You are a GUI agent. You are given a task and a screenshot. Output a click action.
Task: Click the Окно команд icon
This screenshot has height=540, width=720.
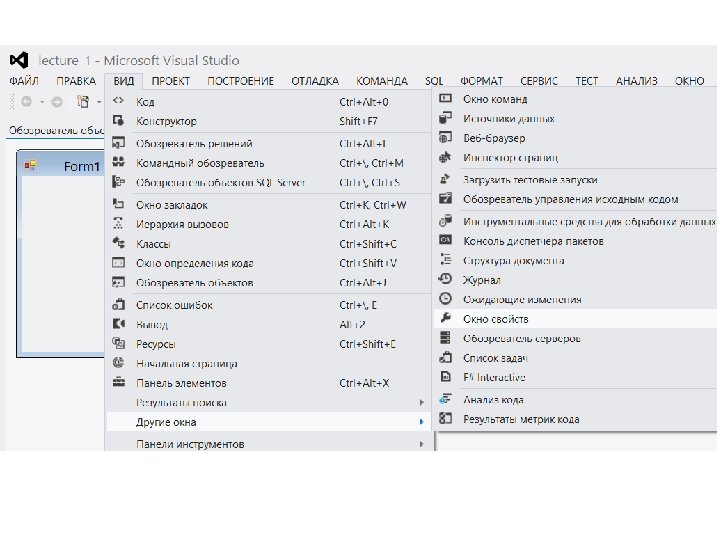(x=445, y=98)
